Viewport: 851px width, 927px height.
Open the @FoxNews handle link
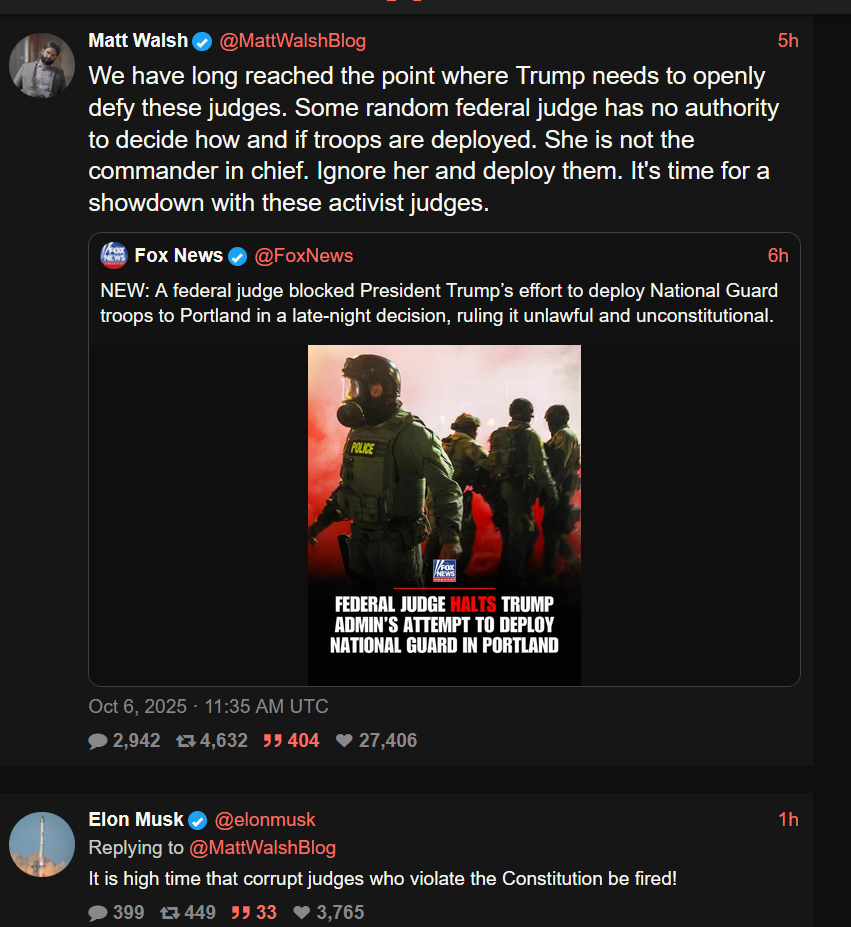point(303,255)
